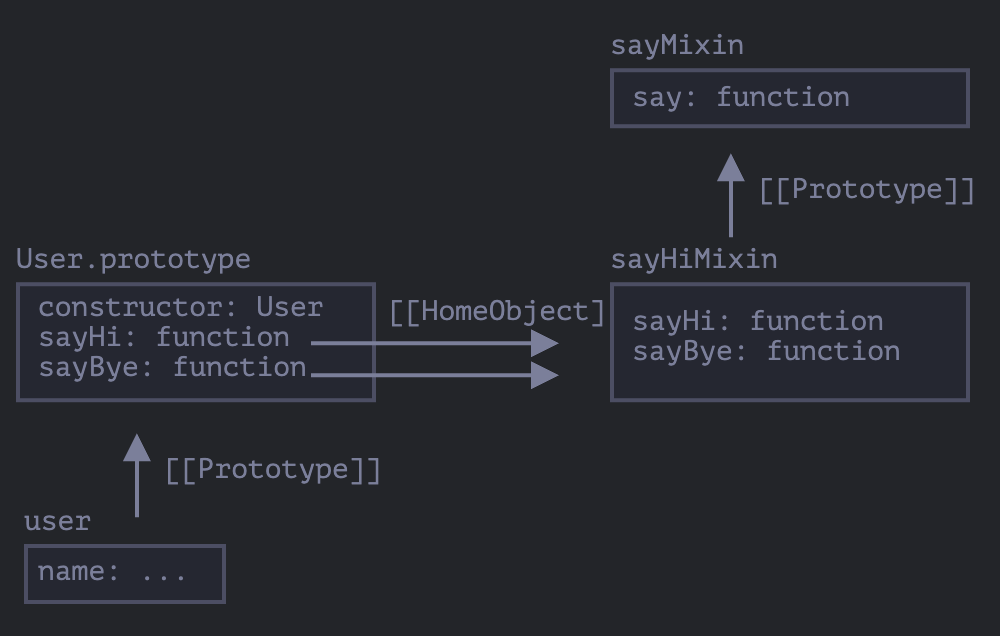Click the sayHiMixin object title

(x=693, y=260)
